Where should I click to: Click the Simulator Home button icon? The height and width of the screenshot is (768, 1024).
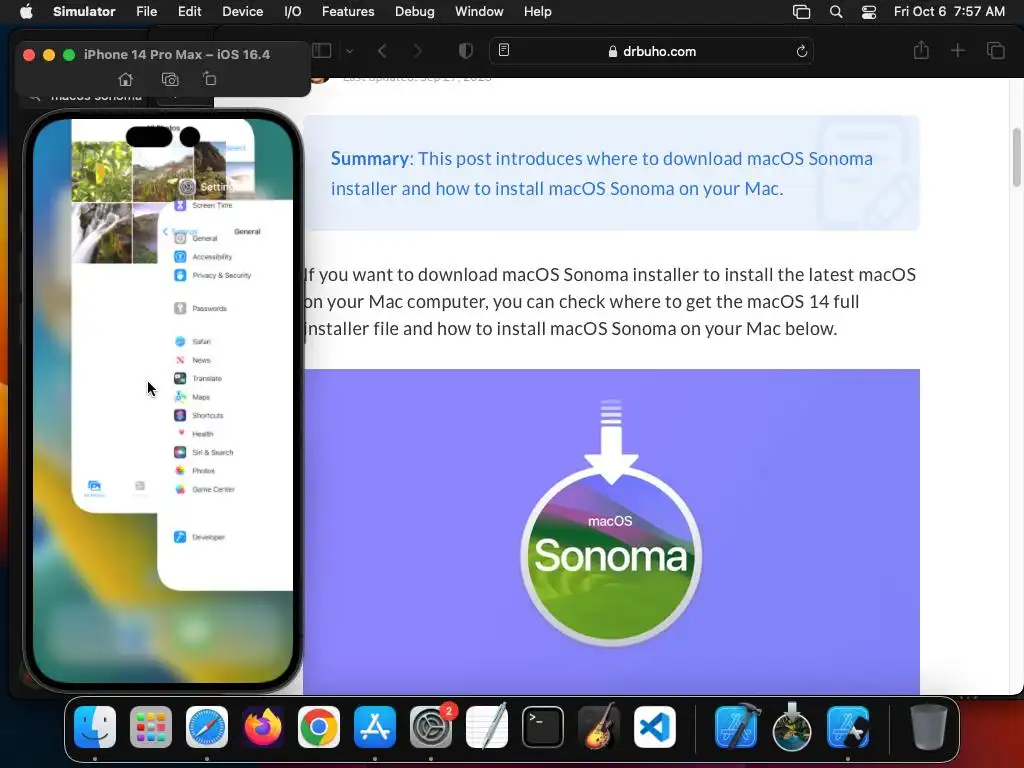point(125,79)
